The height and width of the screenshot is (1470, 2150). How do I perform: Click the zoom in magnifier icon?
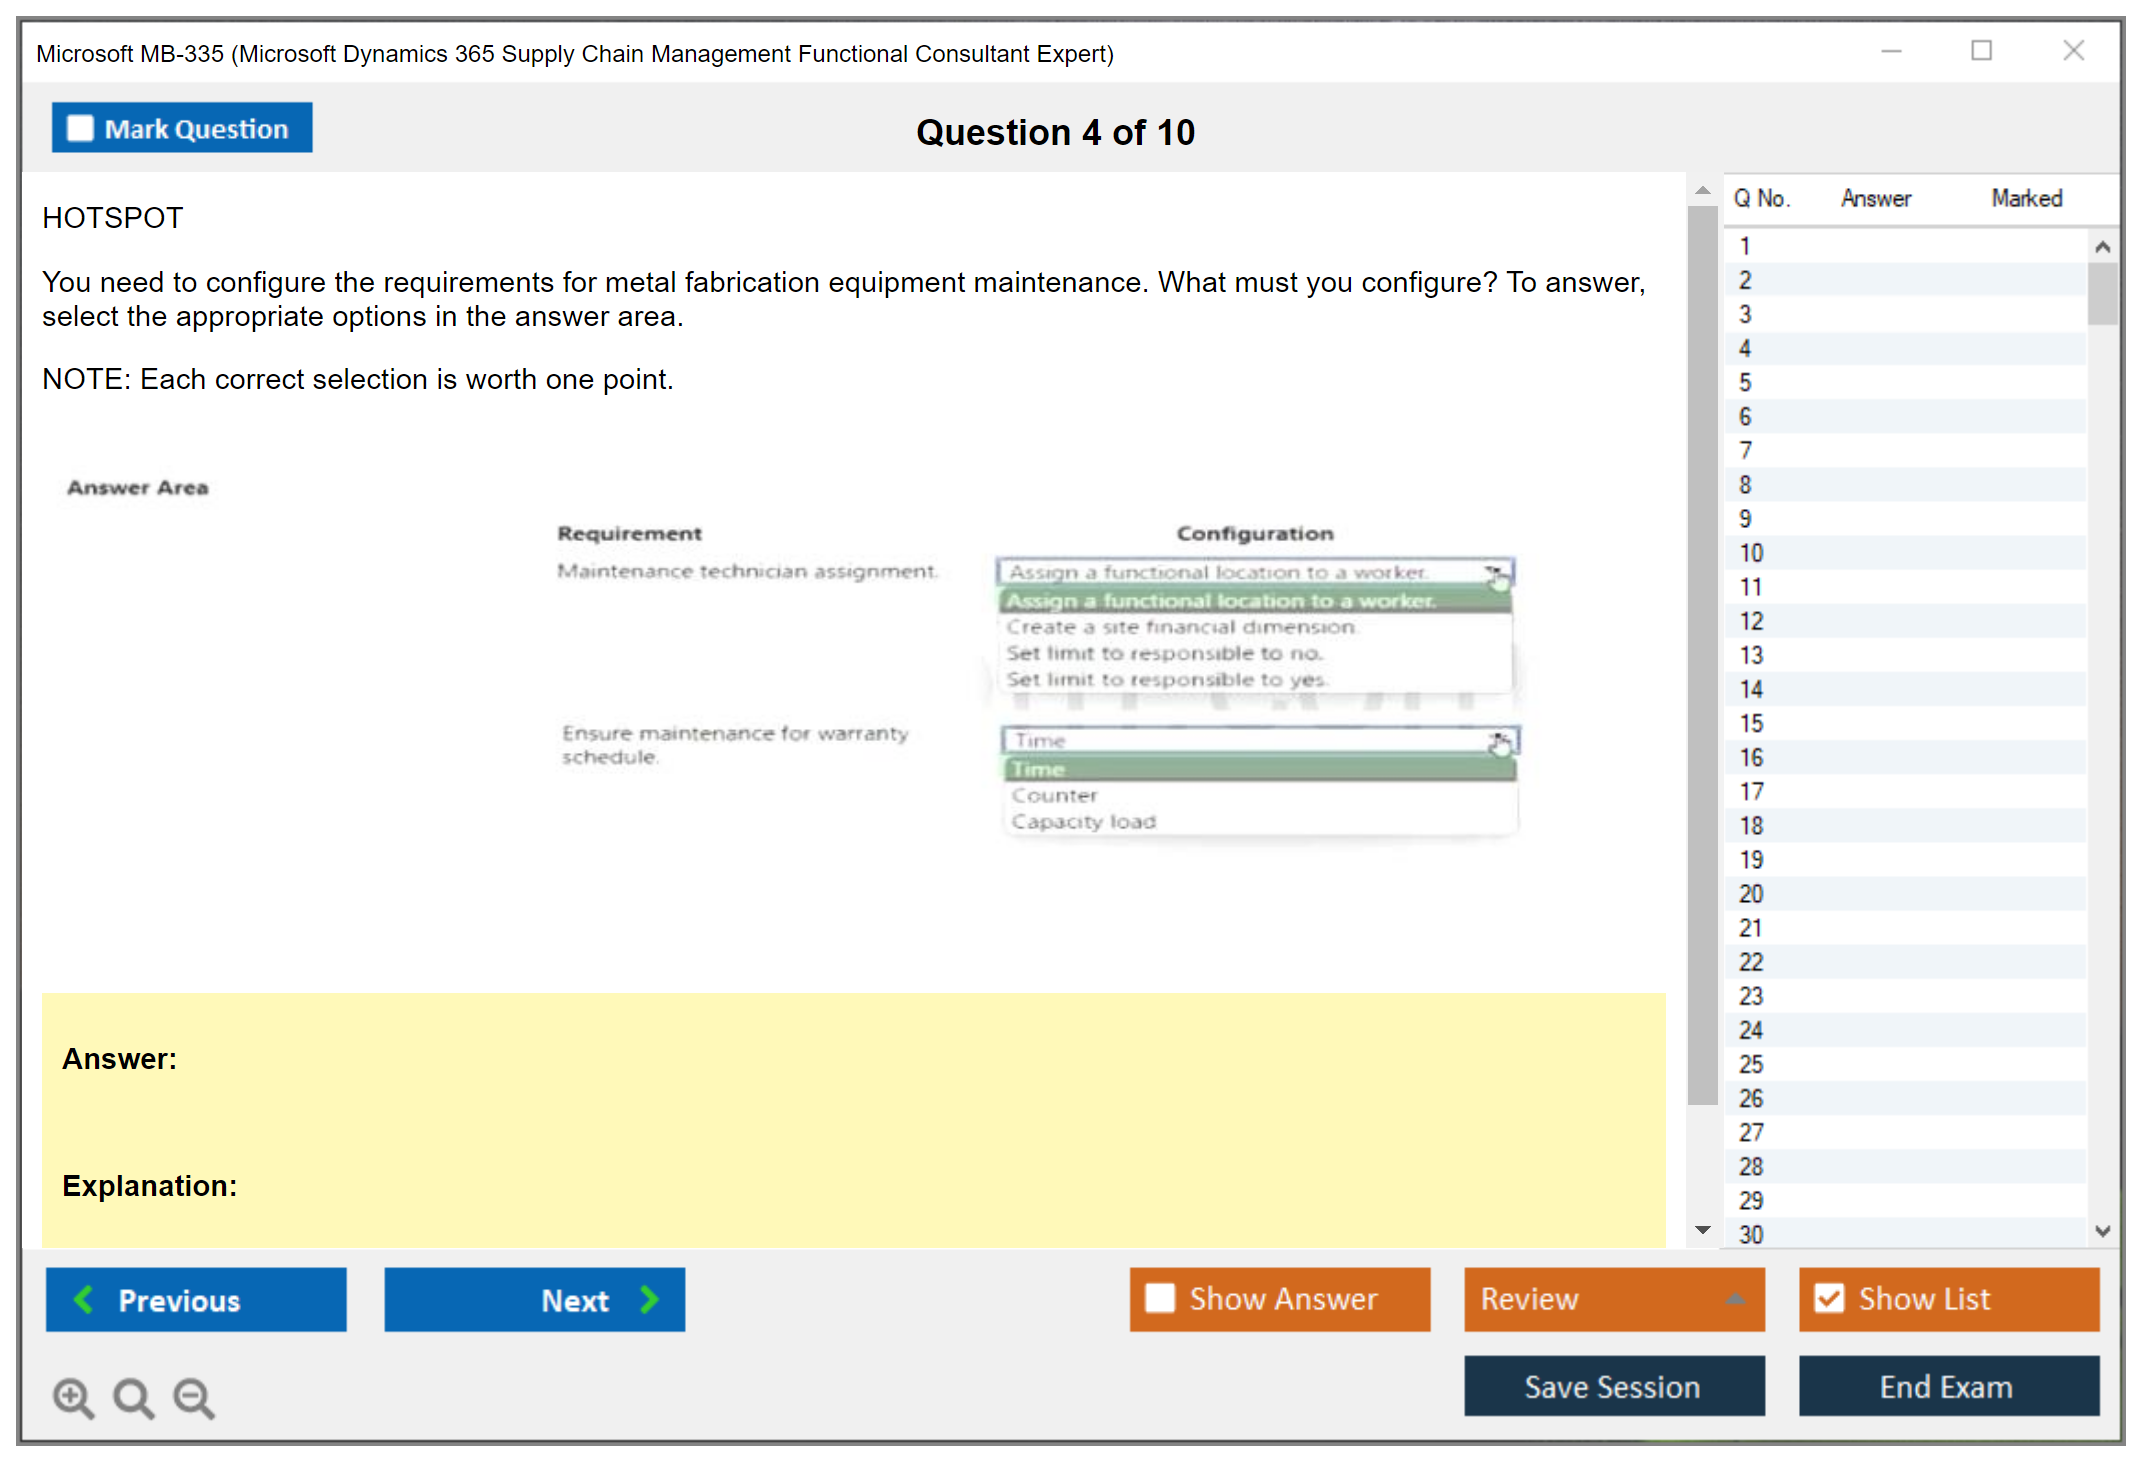pyautogui.click(x=73, y=1397)
